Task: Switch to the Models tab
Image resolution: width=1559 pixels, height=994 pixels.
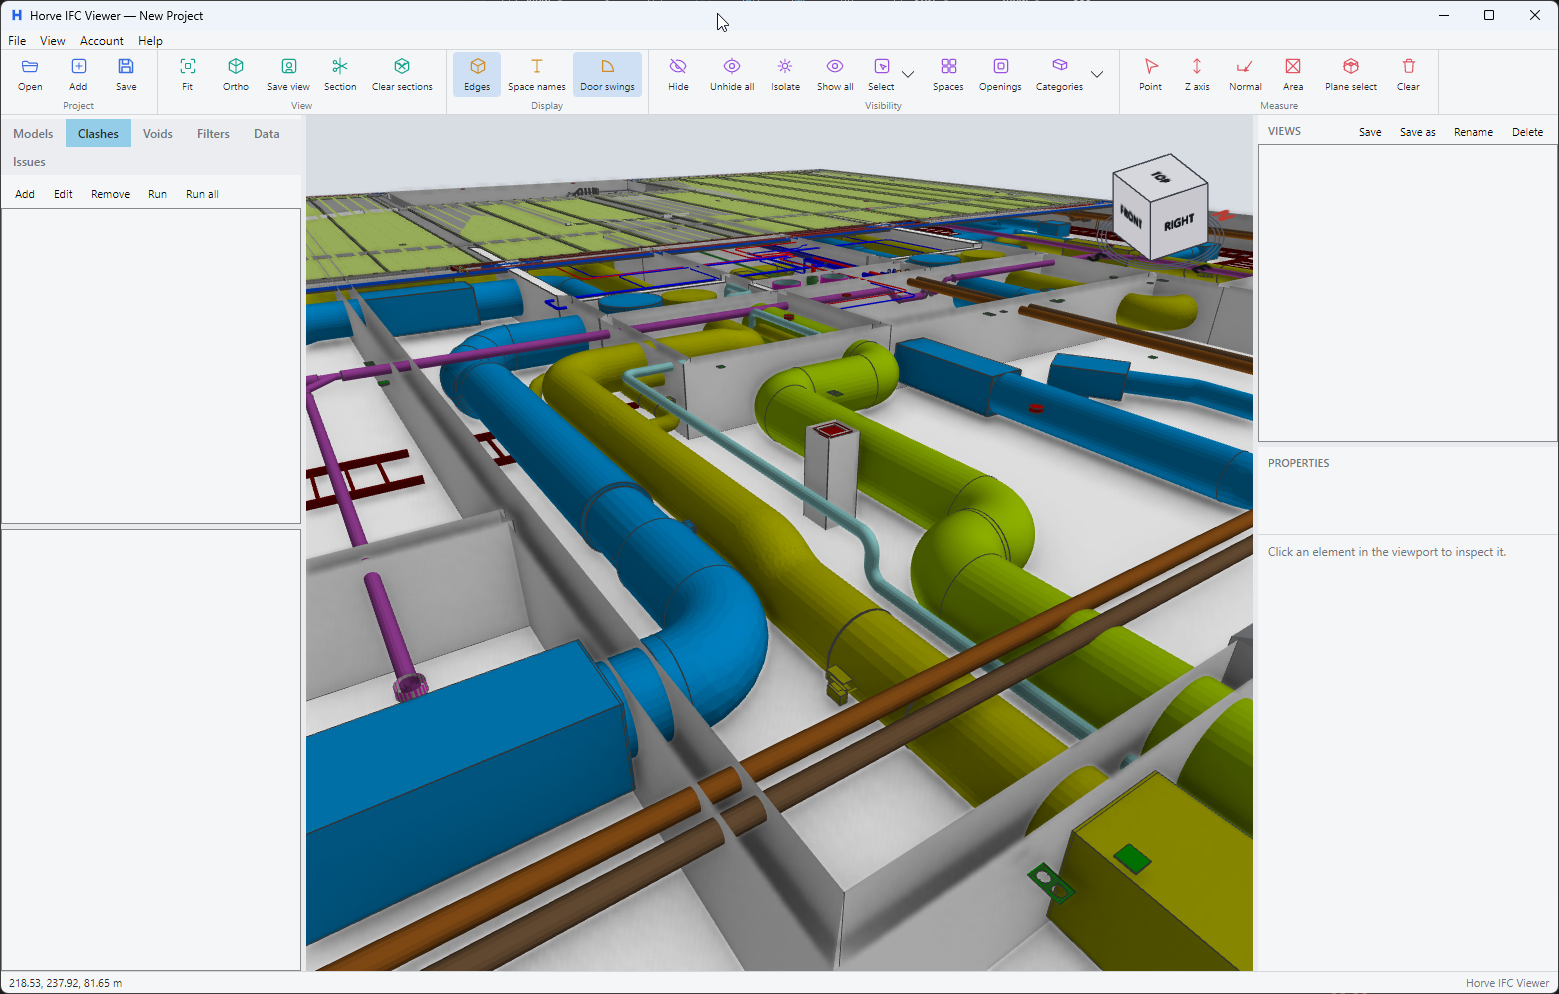Action: [x=33, y=133]
